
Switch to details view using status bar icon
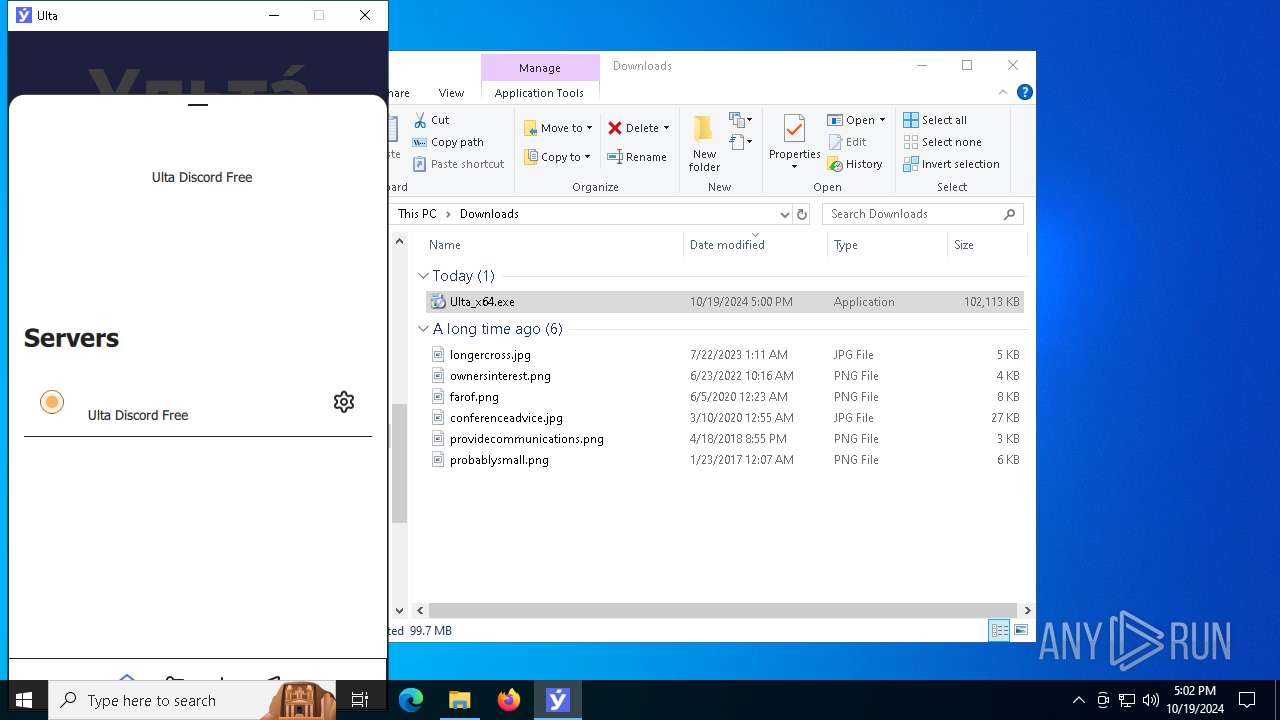point(999,630)
